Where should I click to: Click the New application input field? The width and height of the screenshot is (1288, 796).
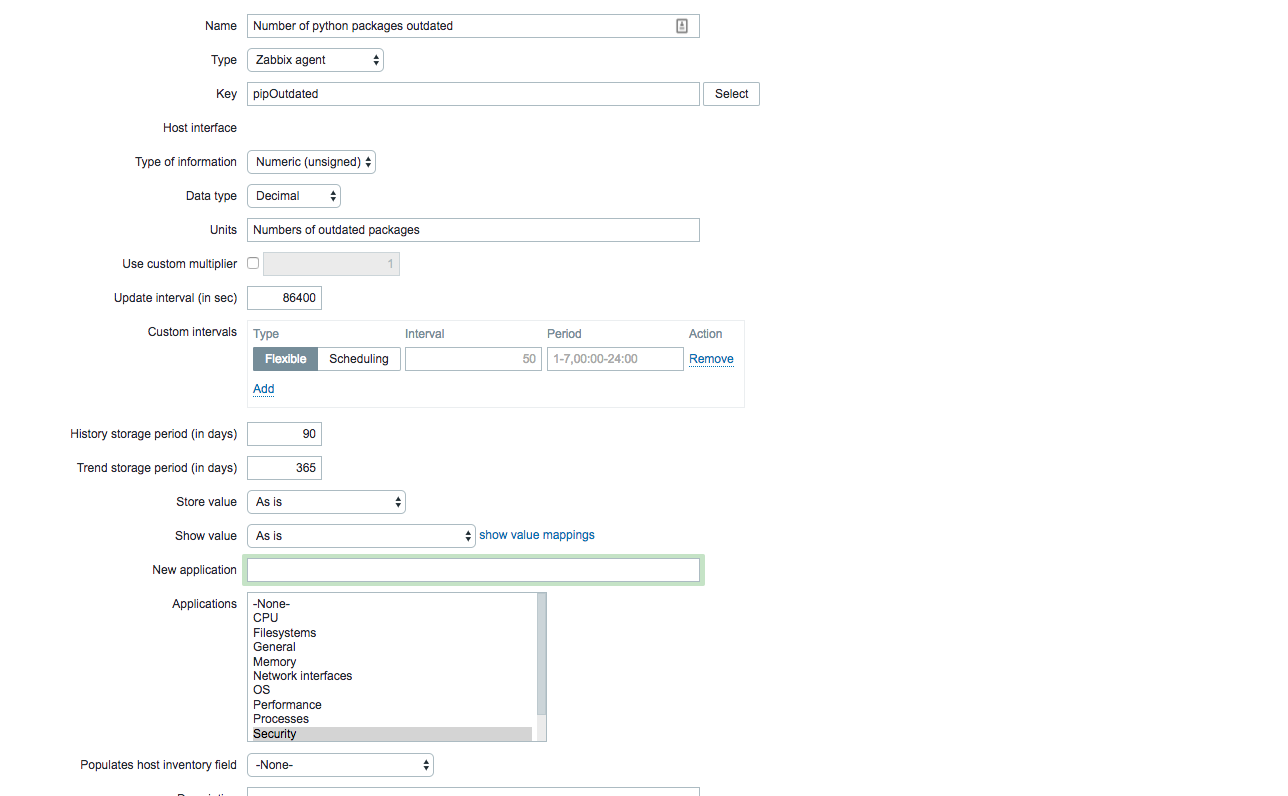point(473,570)
